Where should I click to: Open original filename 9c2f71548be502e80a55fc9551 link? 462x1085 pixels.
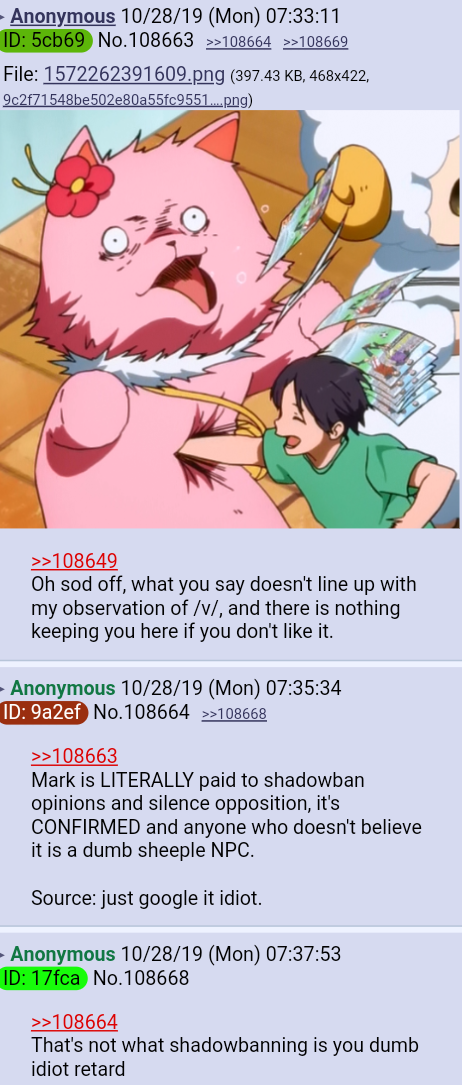[x=125, y=100]
